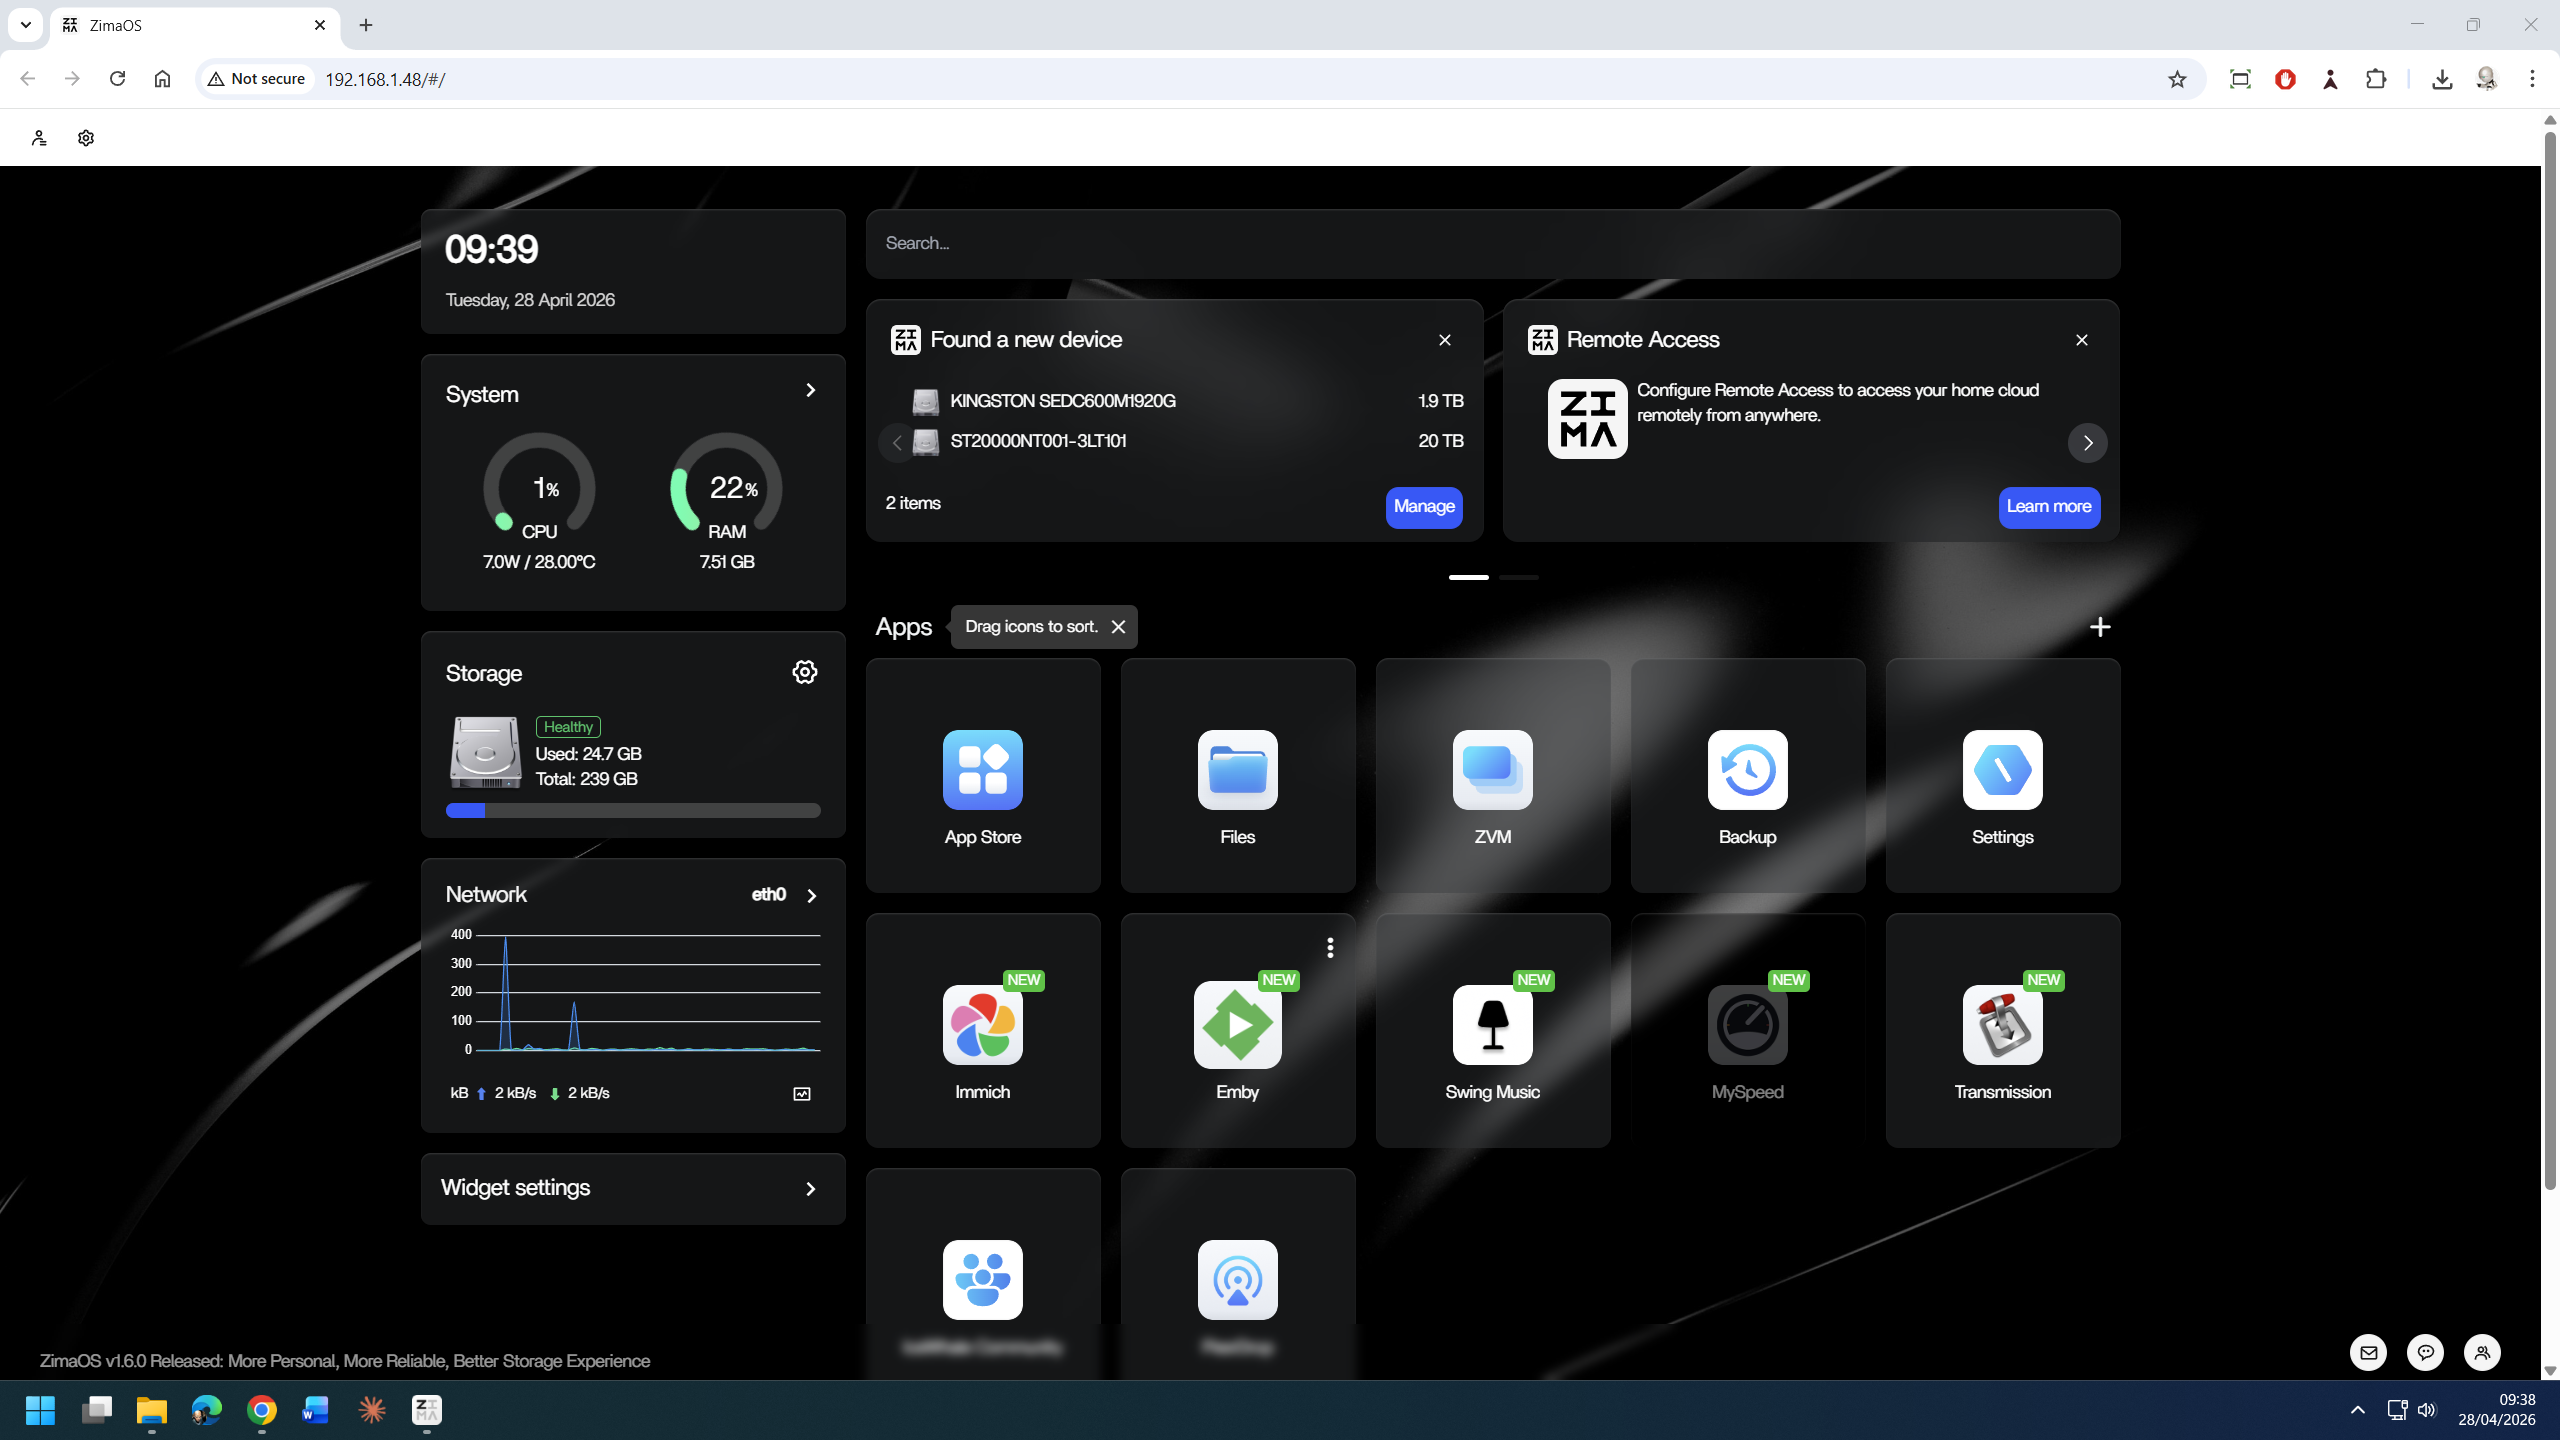Show previous notification card
Screen dimensions: 2560x1440
pyautogui.click(x=897, y=443)
